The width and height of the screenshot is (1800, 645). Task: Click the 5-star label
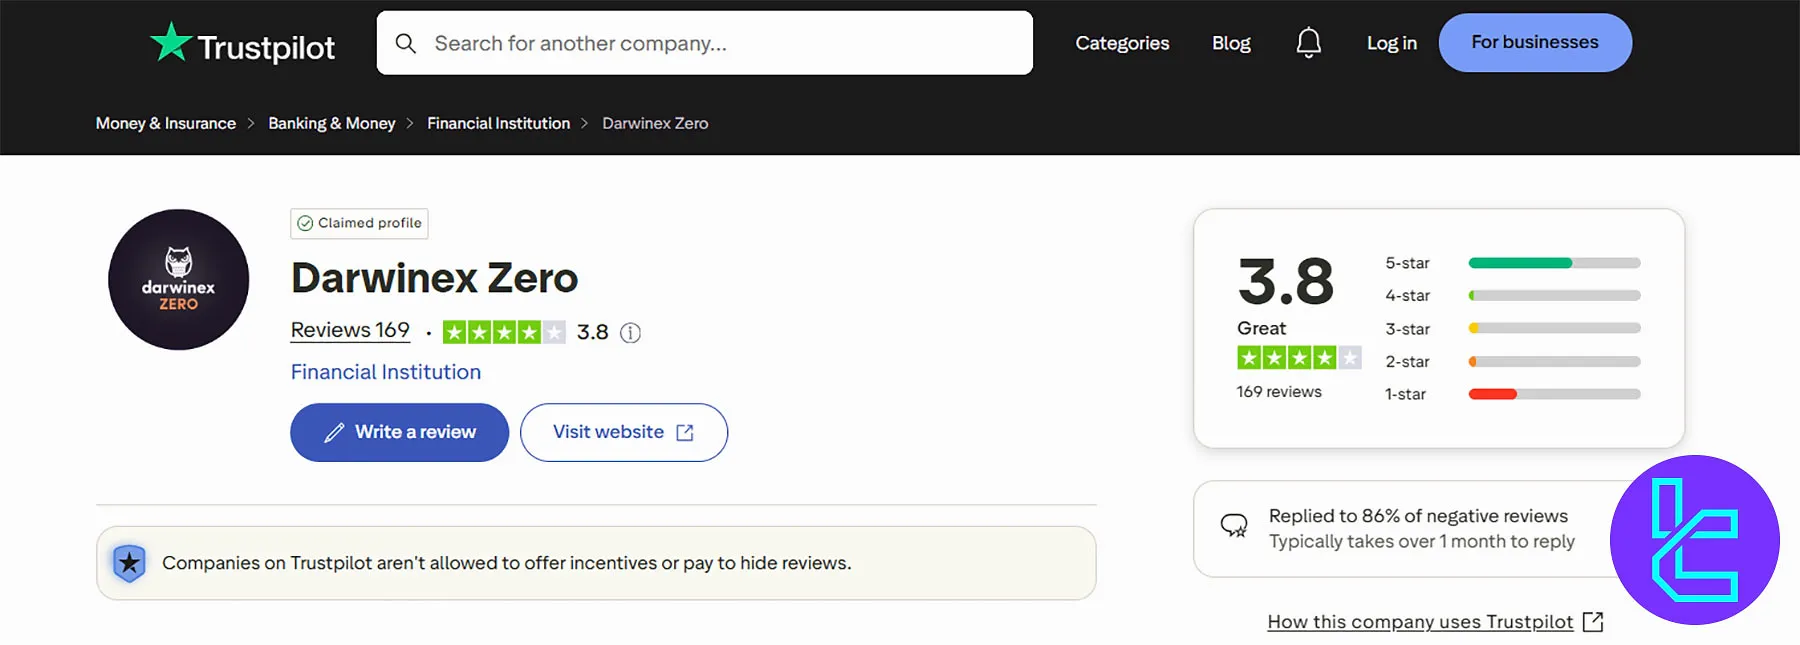(x=1407, y=263)
